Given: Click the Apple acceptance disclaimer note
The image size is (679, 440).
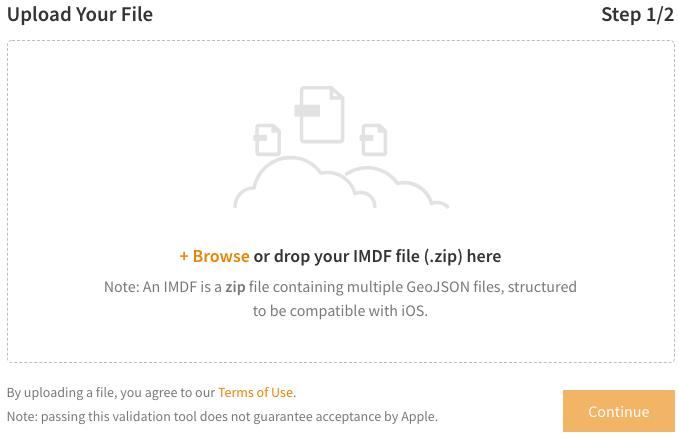Looking at the screenshot, I should click(222, 417).
